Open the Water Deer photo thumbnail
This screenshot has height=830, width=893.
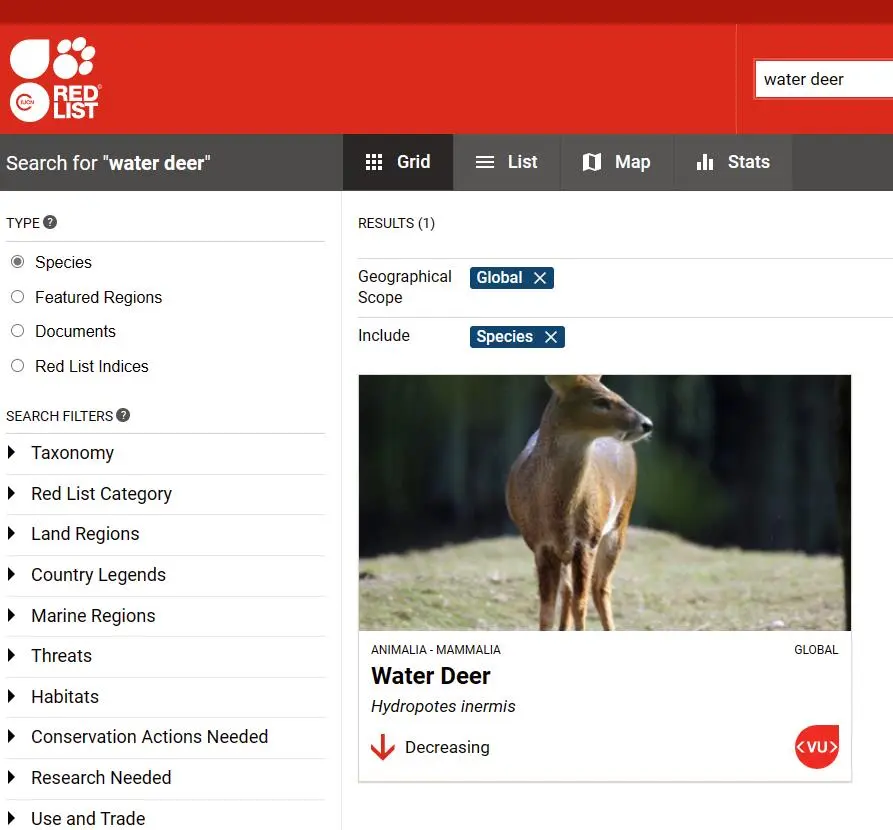tap(605, 502)
